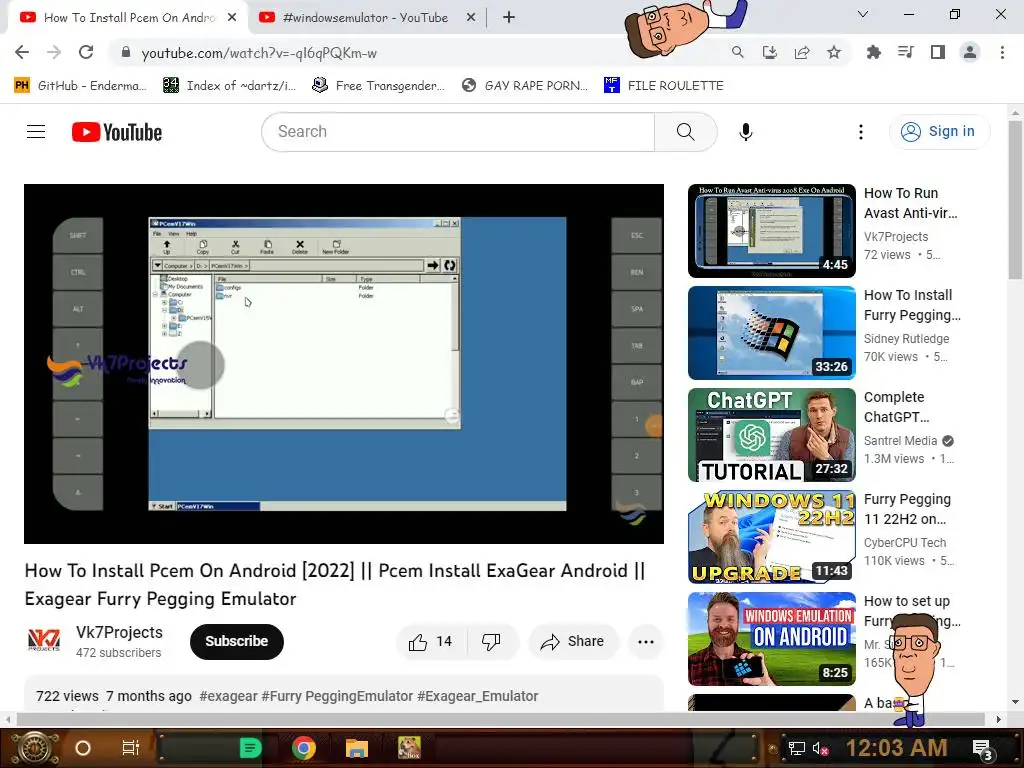Share this page from the address bar
1024x768 pixels.
pos(802,52)
